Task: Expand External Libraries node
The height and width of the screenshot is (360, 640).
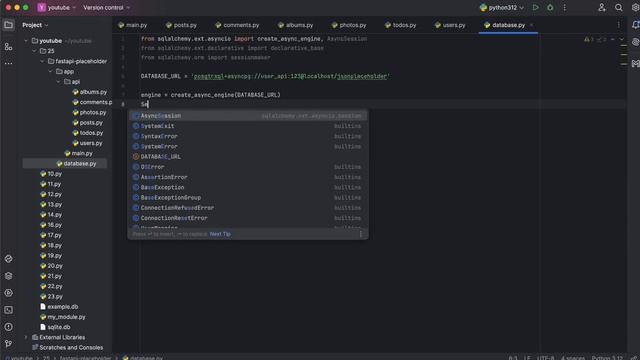Action: (26, 337)
